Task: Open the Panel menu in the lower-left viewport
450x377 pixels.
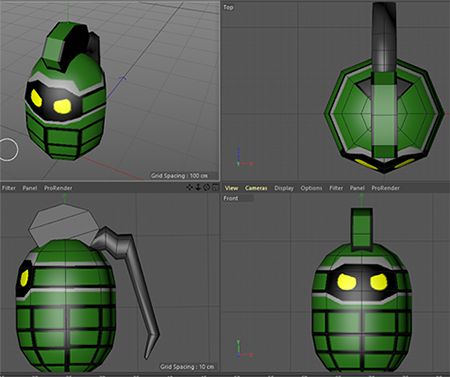Action: click(30, 188)
